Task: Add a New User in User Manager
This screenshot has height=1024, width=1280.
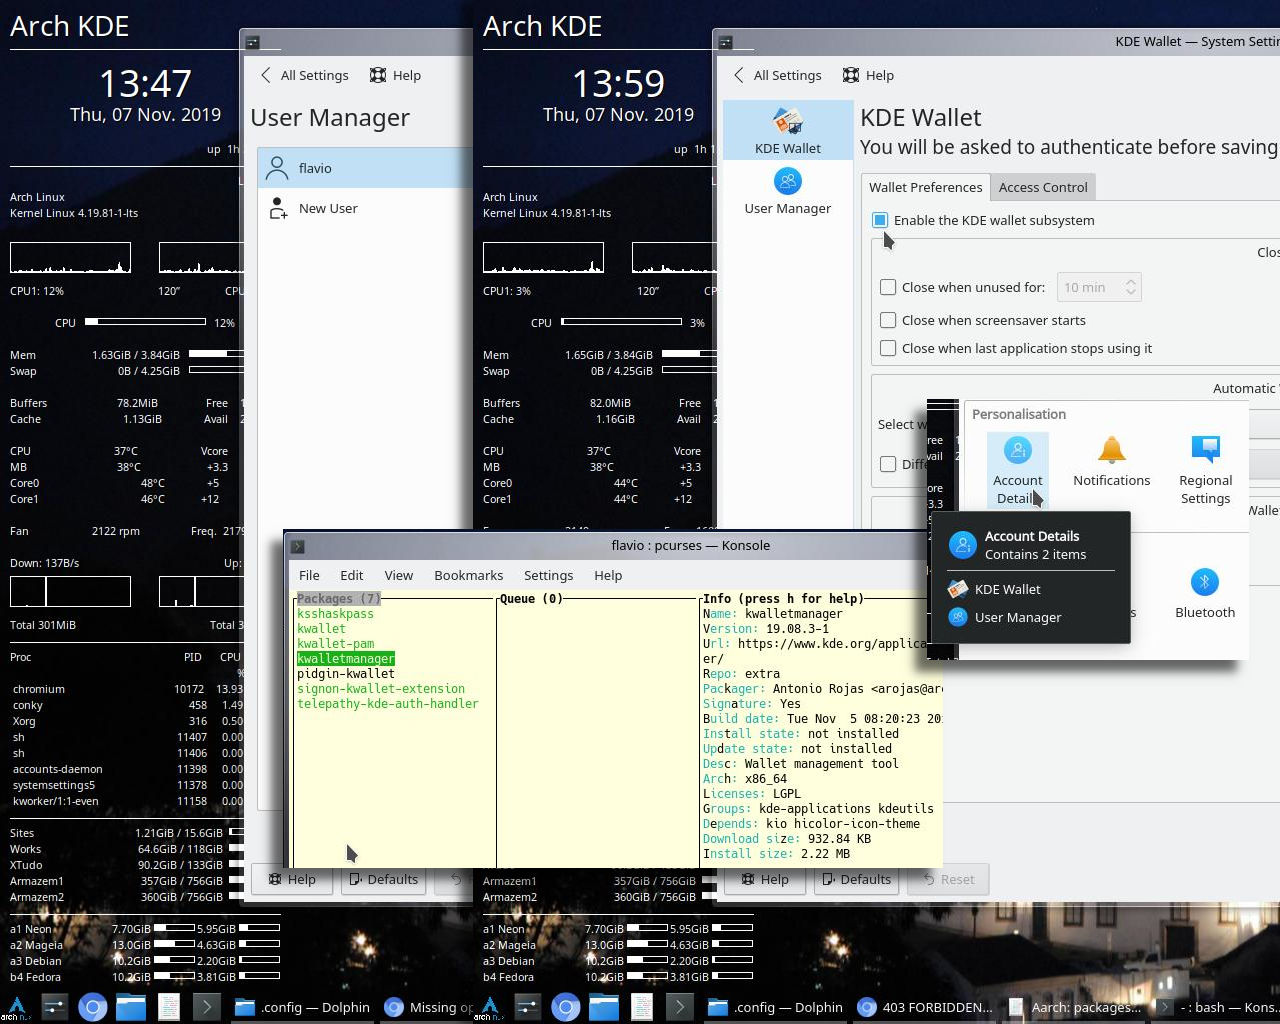Action: [365, 208]
